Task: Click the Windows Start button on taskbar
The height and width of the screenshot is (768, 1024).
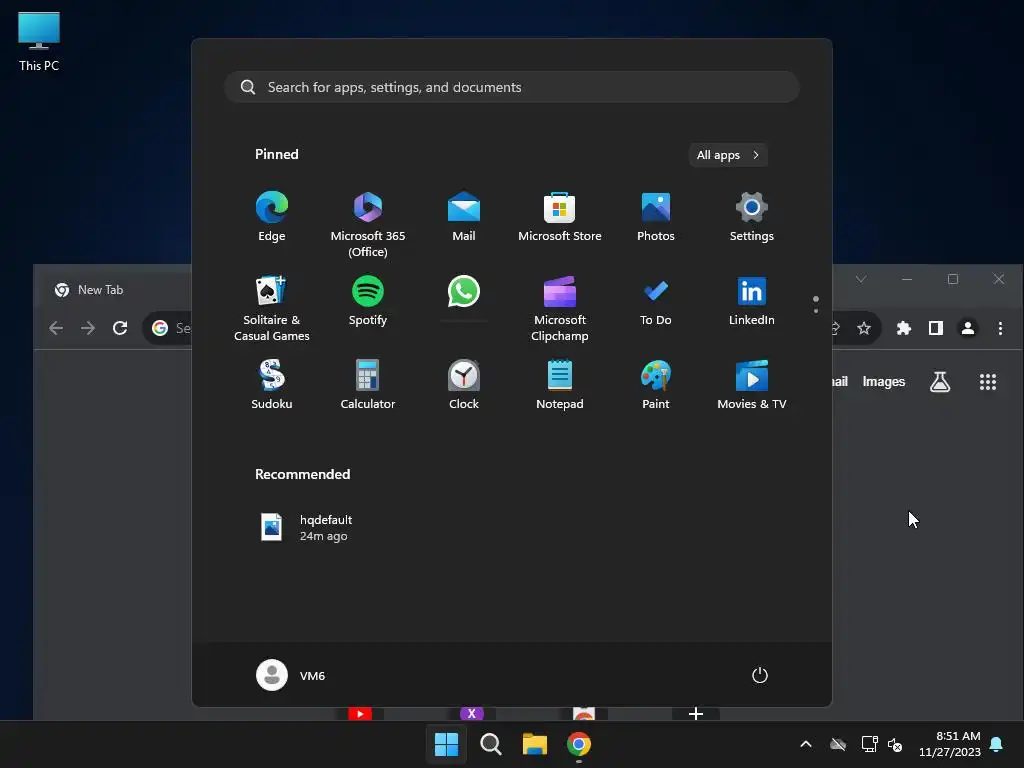Action: click(x=446, y=744)
